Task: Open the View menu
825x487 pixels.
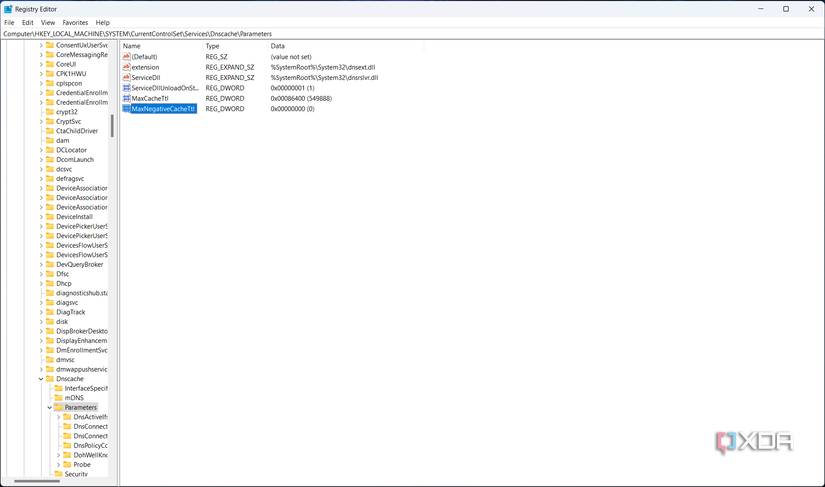Action: coord(48,23)
